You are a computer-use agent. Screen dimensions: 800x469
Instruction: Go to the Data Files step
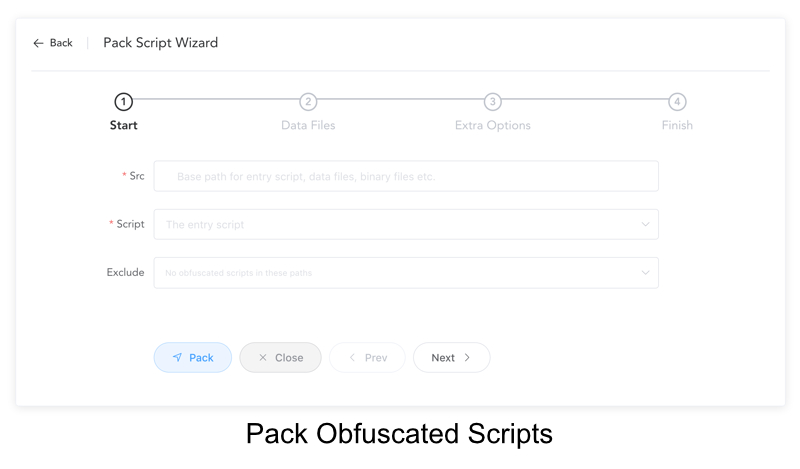coord(308,125)
